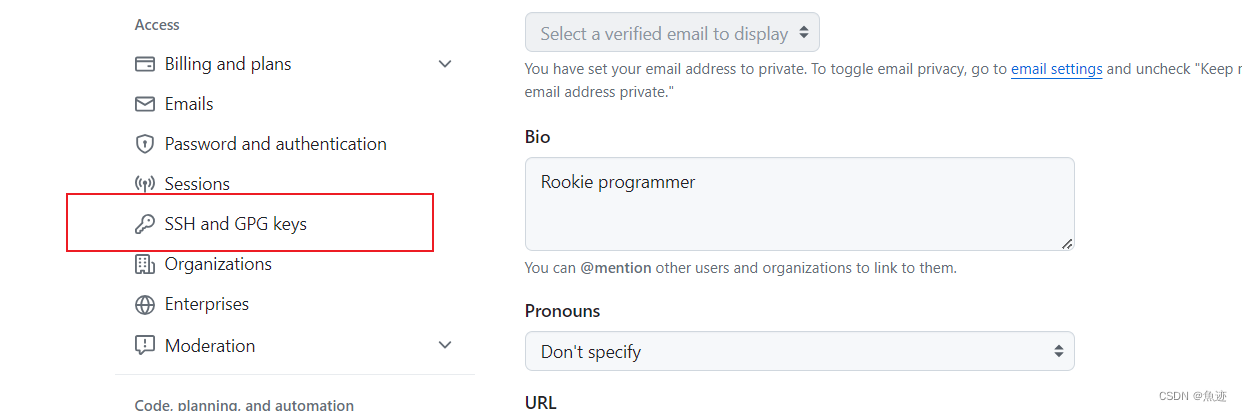Expand the Moderation section chevron
This screenshot has width=1242, height=411.
(x=446, y=345)
